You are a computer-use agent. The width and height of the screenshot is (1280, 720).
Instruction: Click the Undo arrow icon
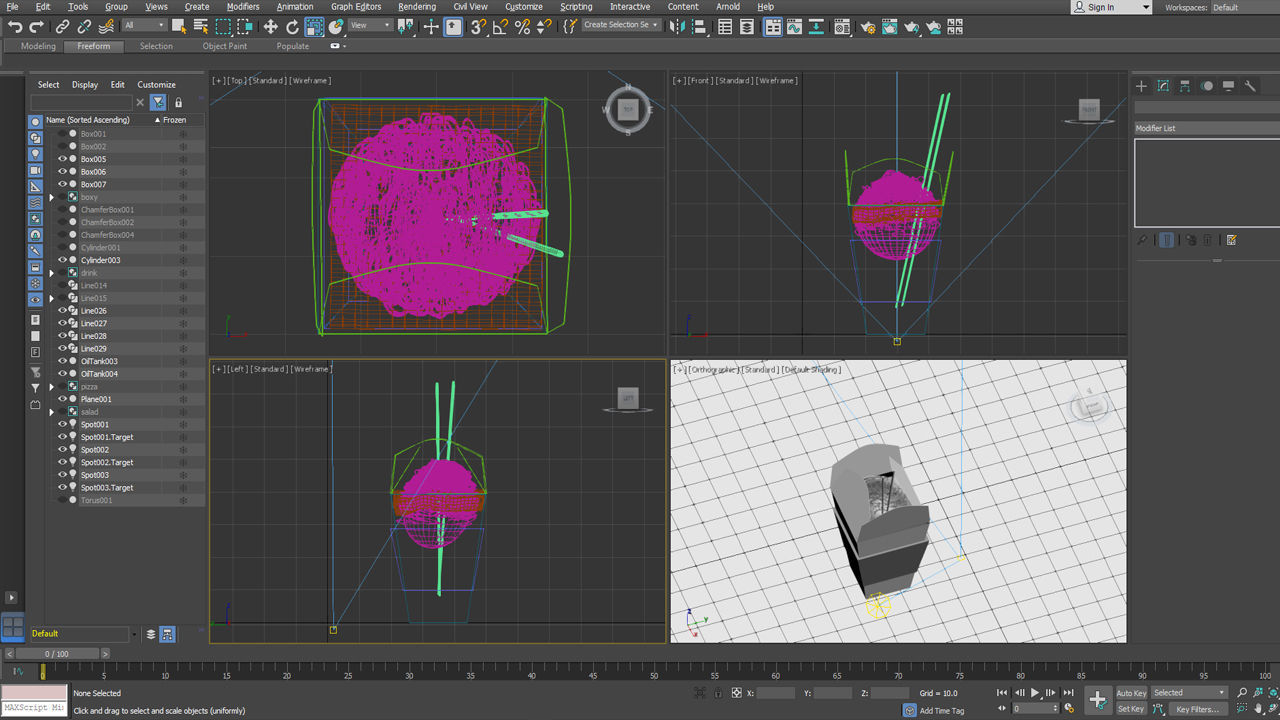15,27
